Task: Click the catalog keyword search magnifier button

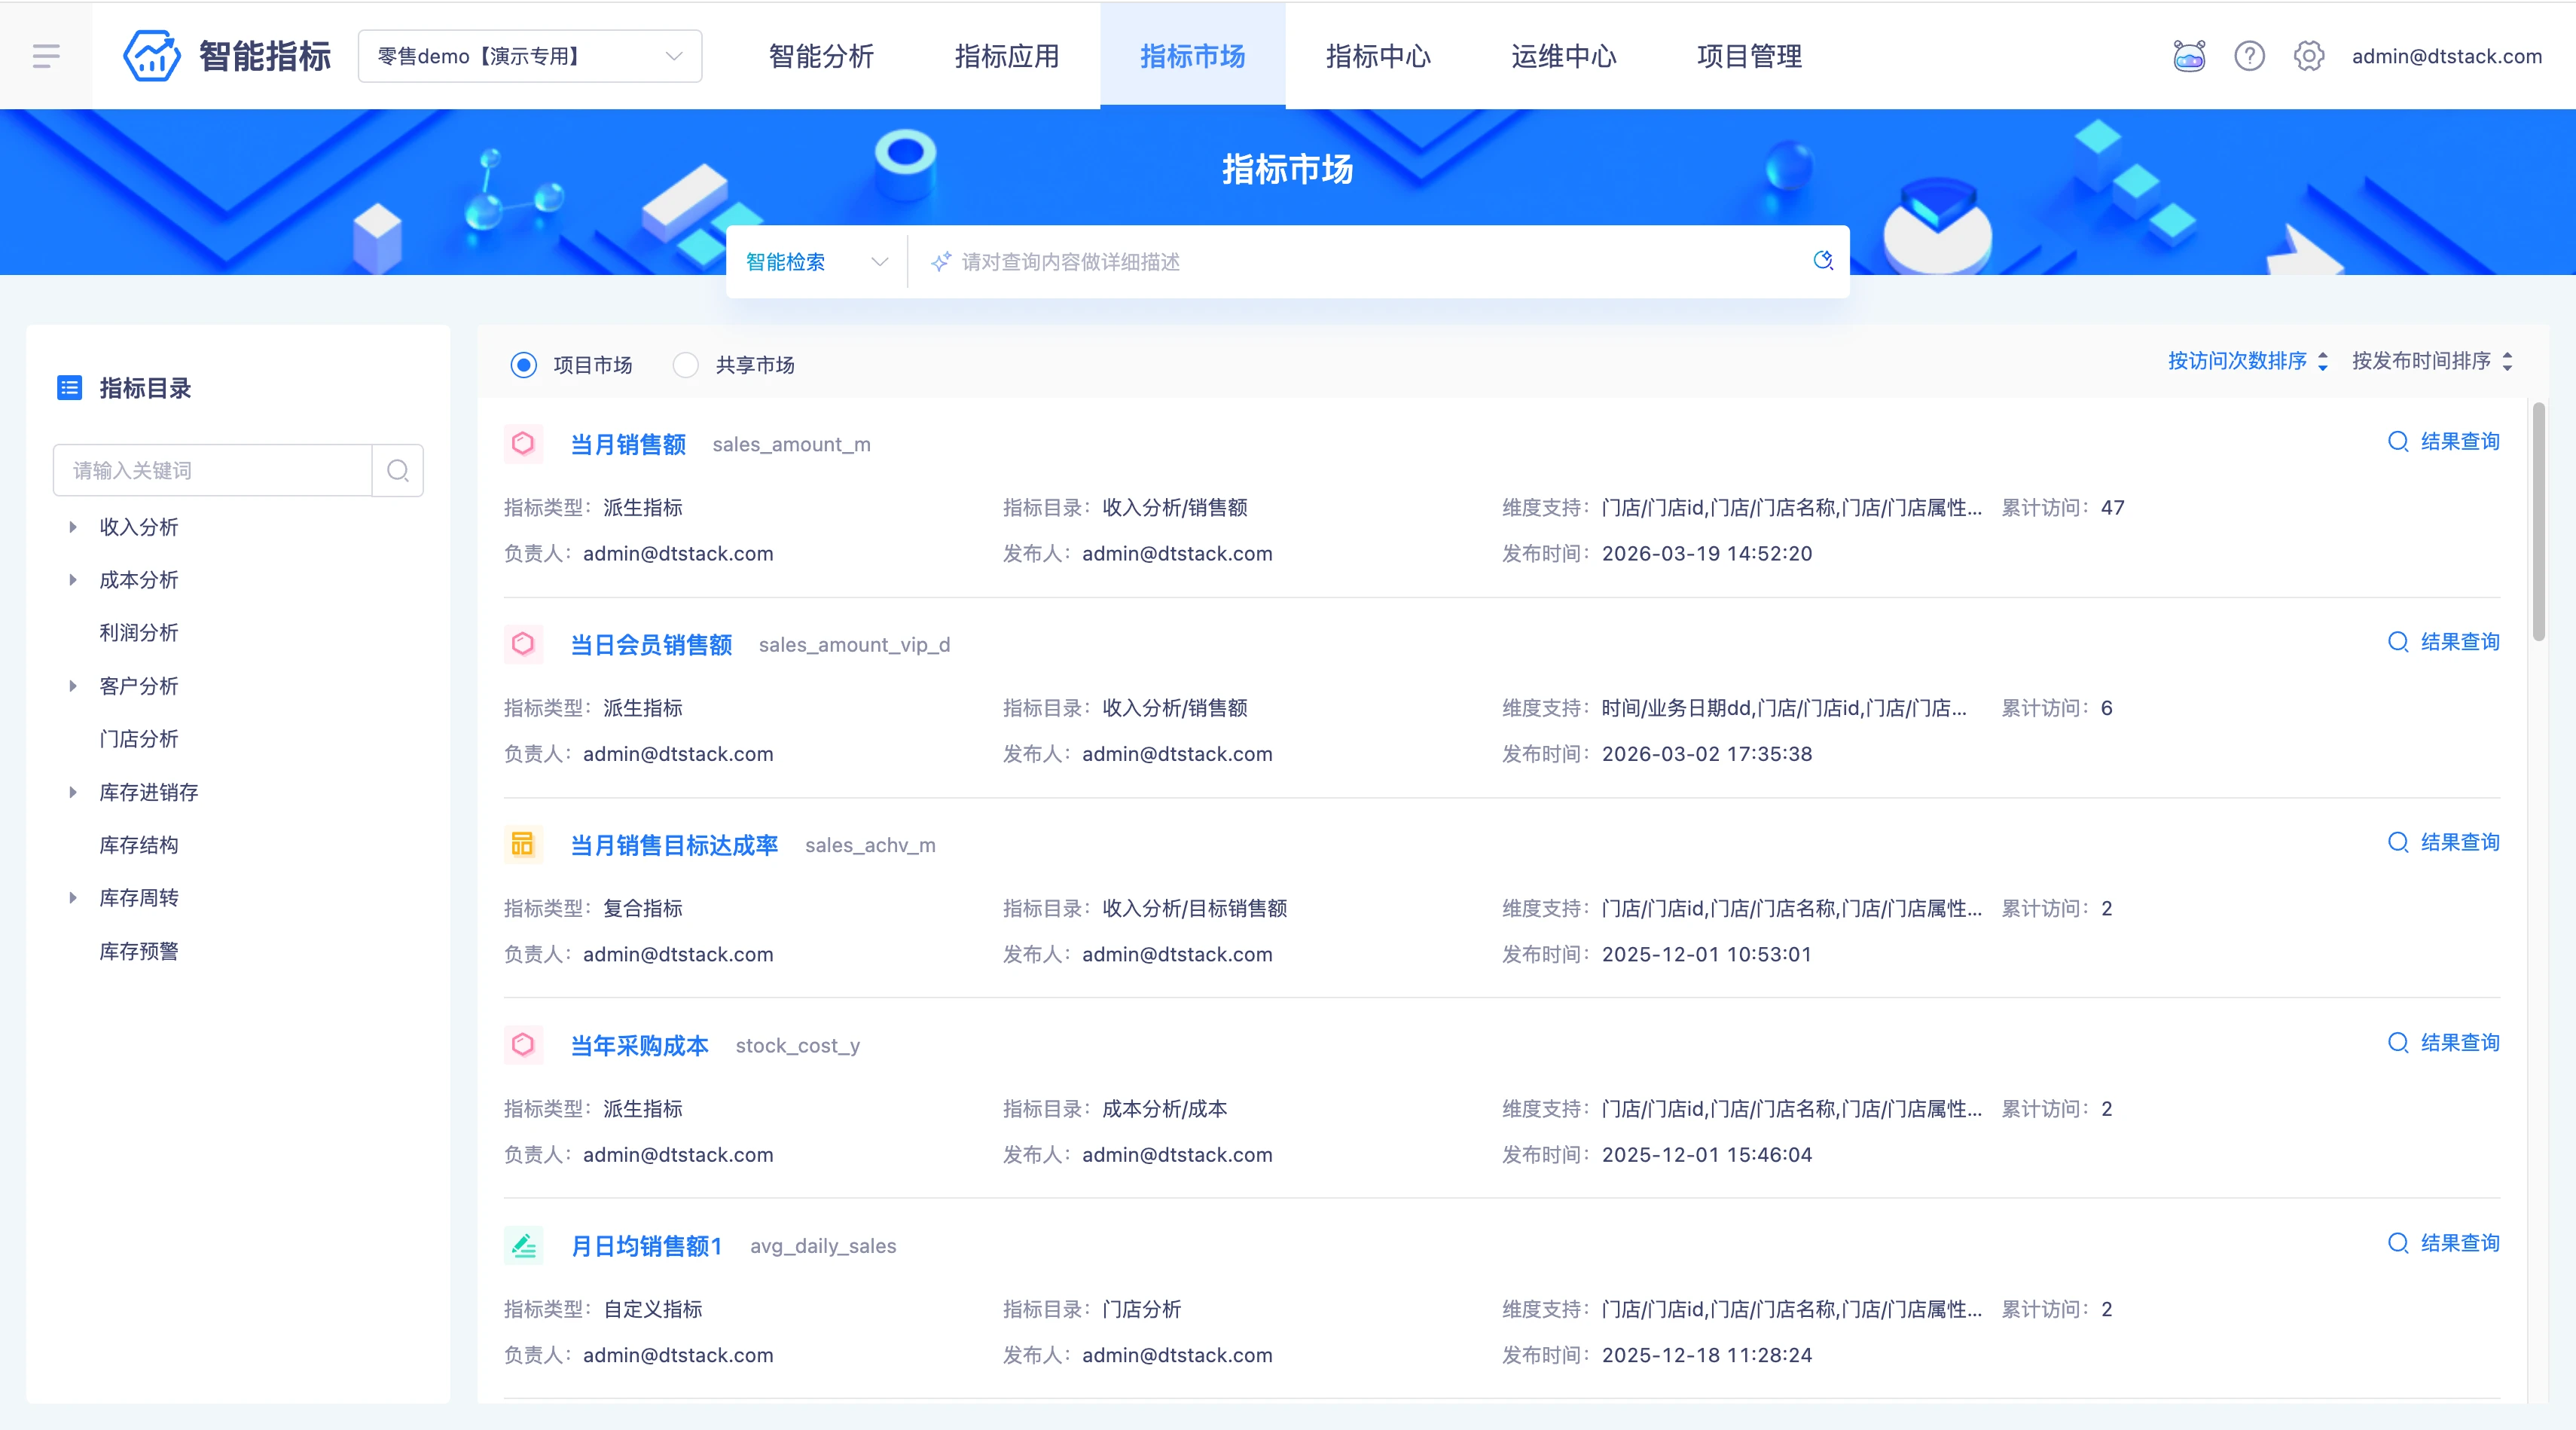Action: point(398,470)
